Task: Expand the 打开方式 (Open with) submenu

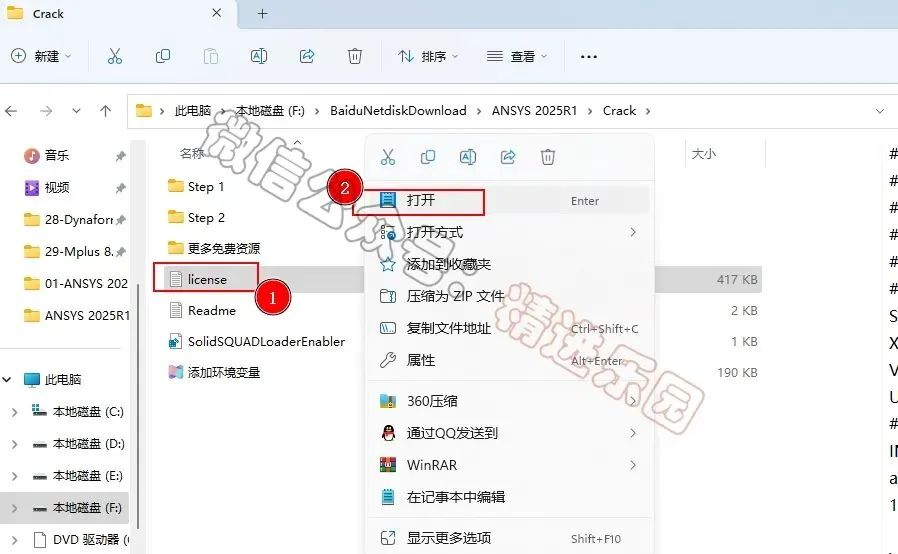Action: (509, 232)
